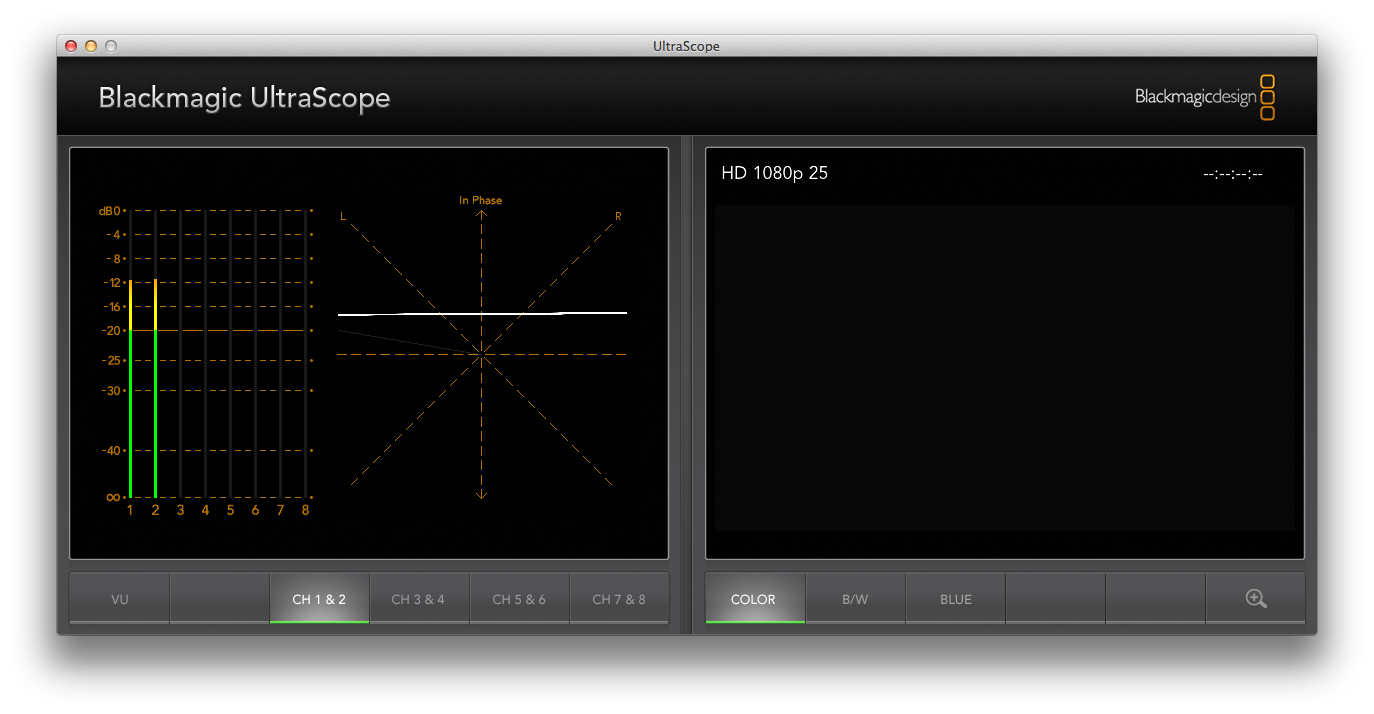Click the dB0 scale label
Viewport: 1374px width, 714px height.
(109, 211)
